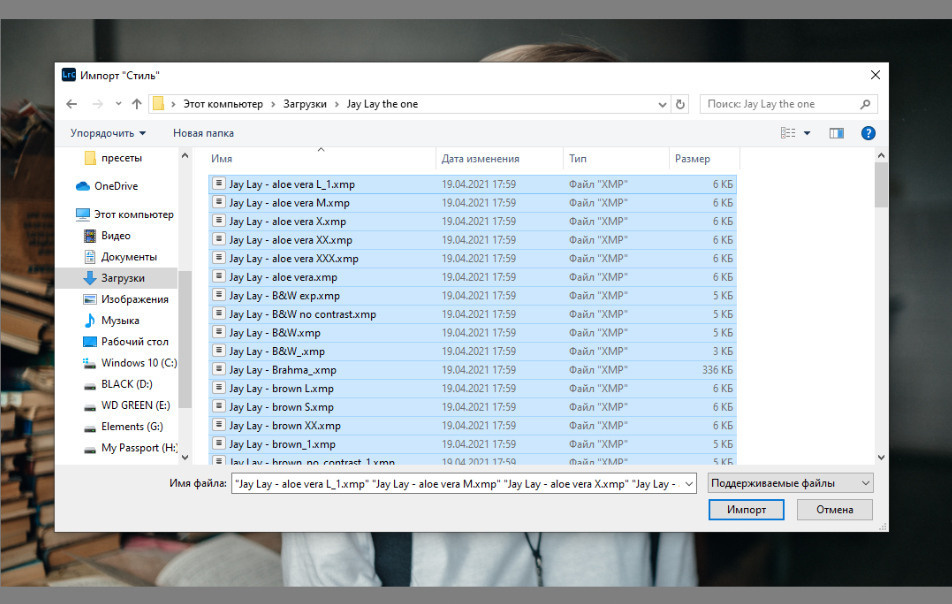The image size is (952, 604).
Task: Open the view options dropdown arrow
Action: pos(806,133)
